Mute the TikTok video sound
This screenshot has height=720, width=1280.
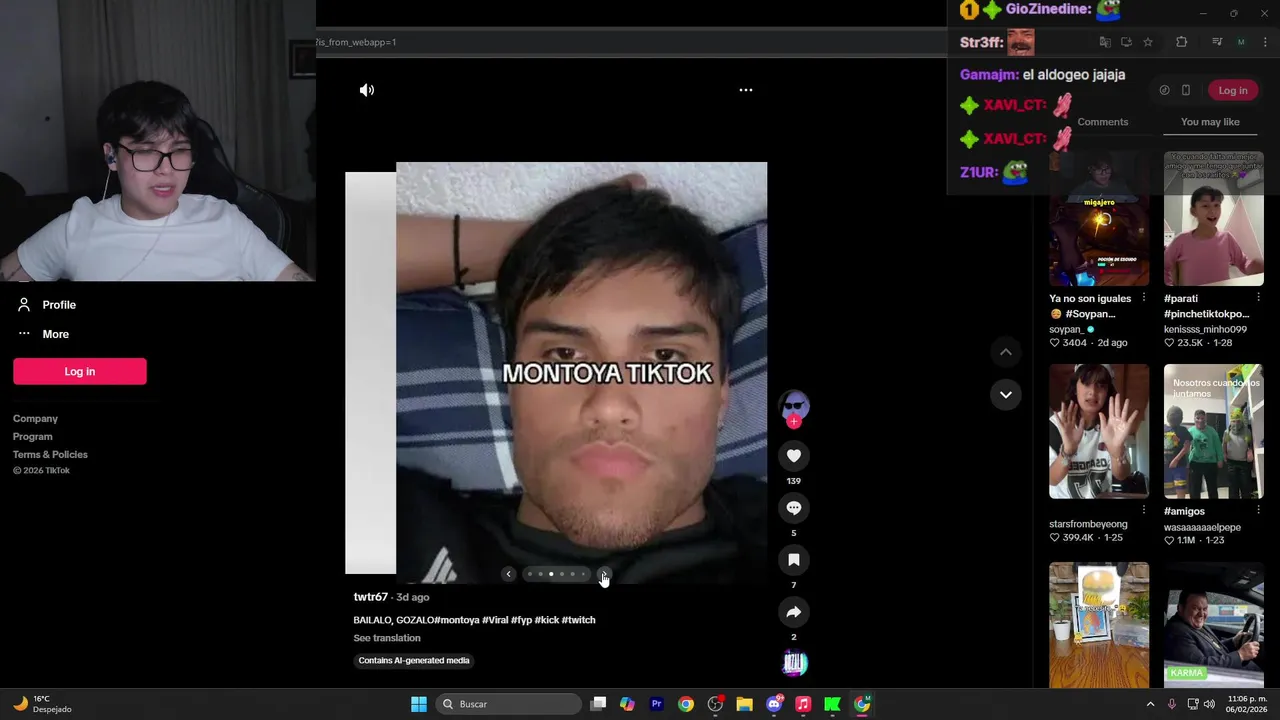coord(367,90)
